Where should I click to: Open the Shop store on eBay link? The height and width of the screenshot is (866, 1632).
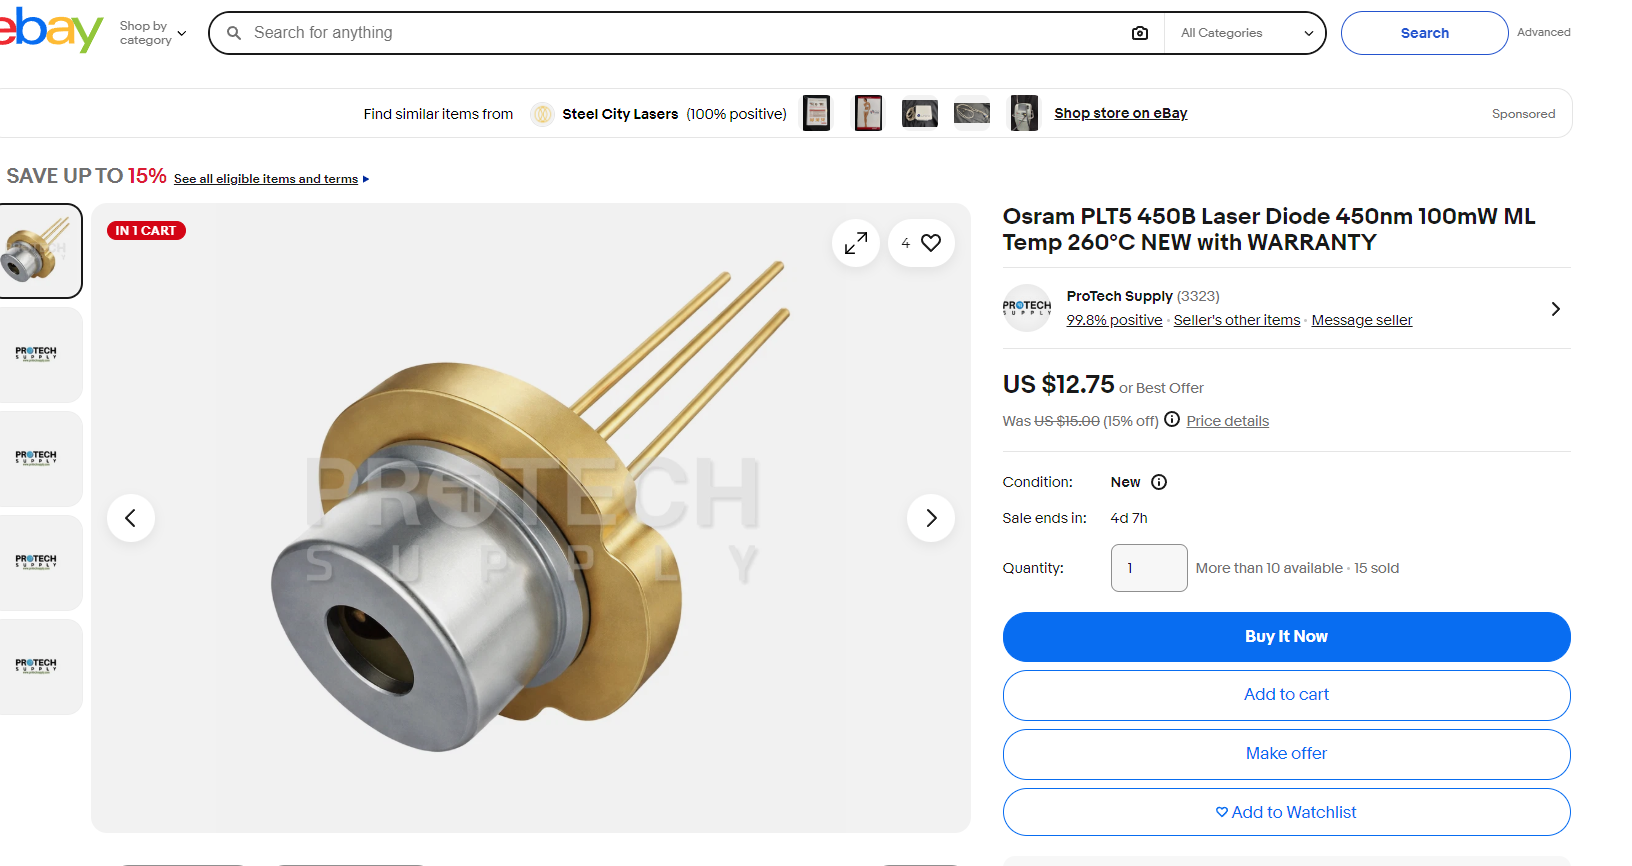point(1120,113)
